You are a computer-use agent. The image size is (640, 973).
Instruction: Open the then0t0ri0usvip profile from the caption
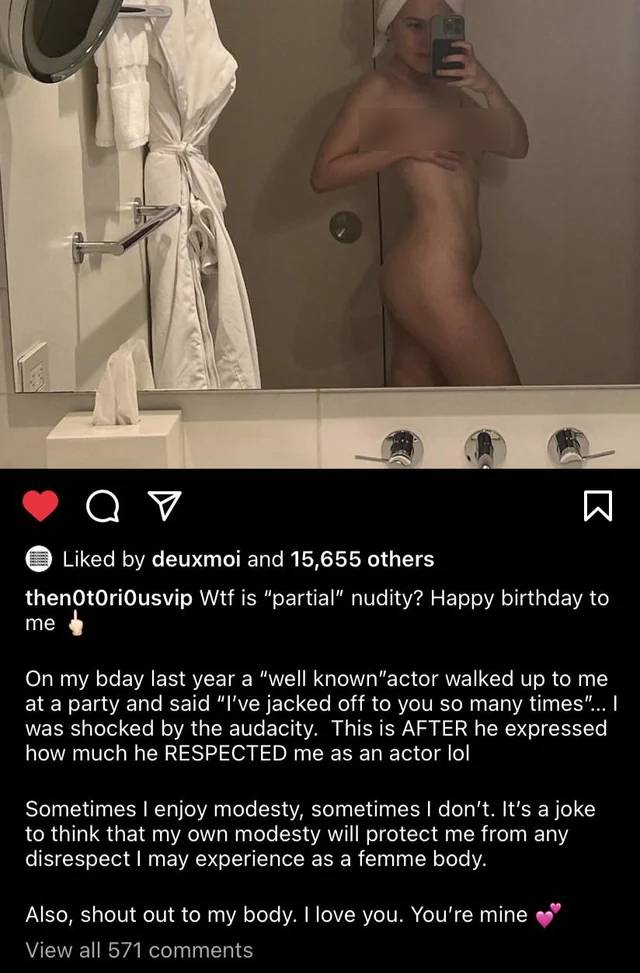109,598
